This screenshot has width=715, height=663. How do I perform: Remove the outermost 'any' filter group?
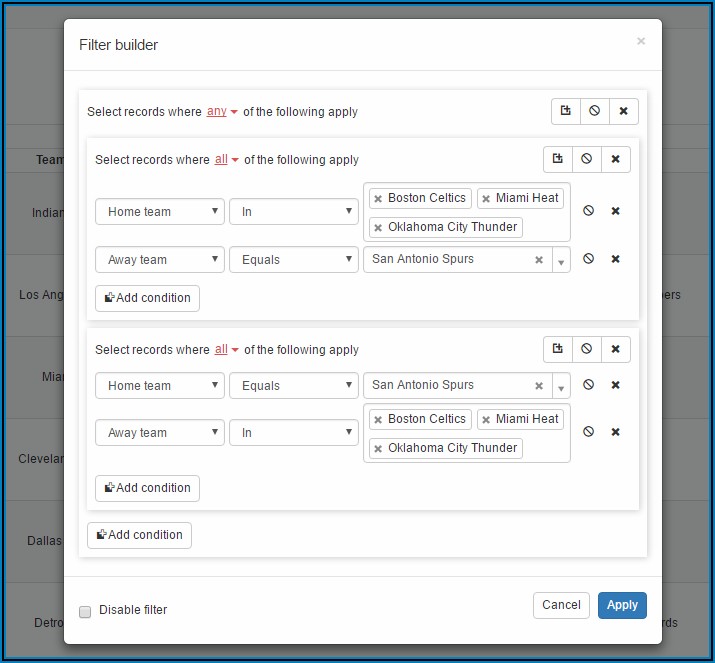(623, 111)
